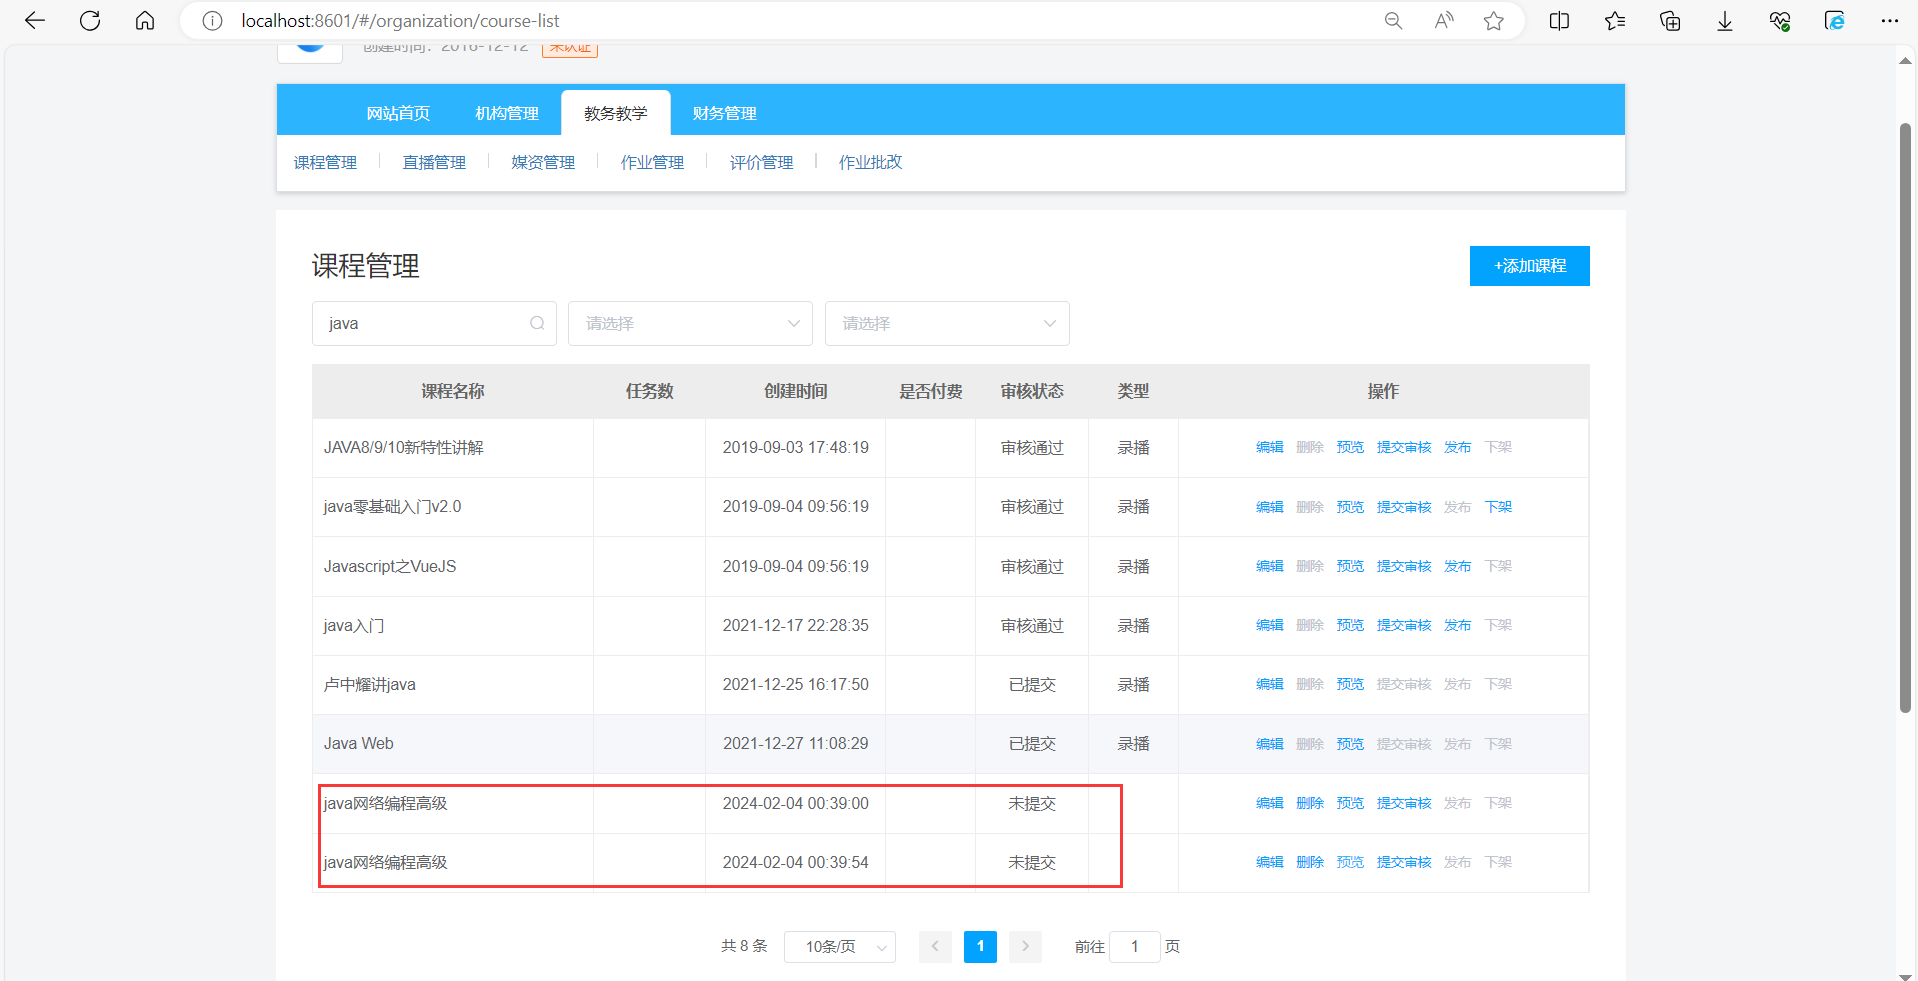
Task: Open browser essentials heart icon
Action: [1780, 21]
